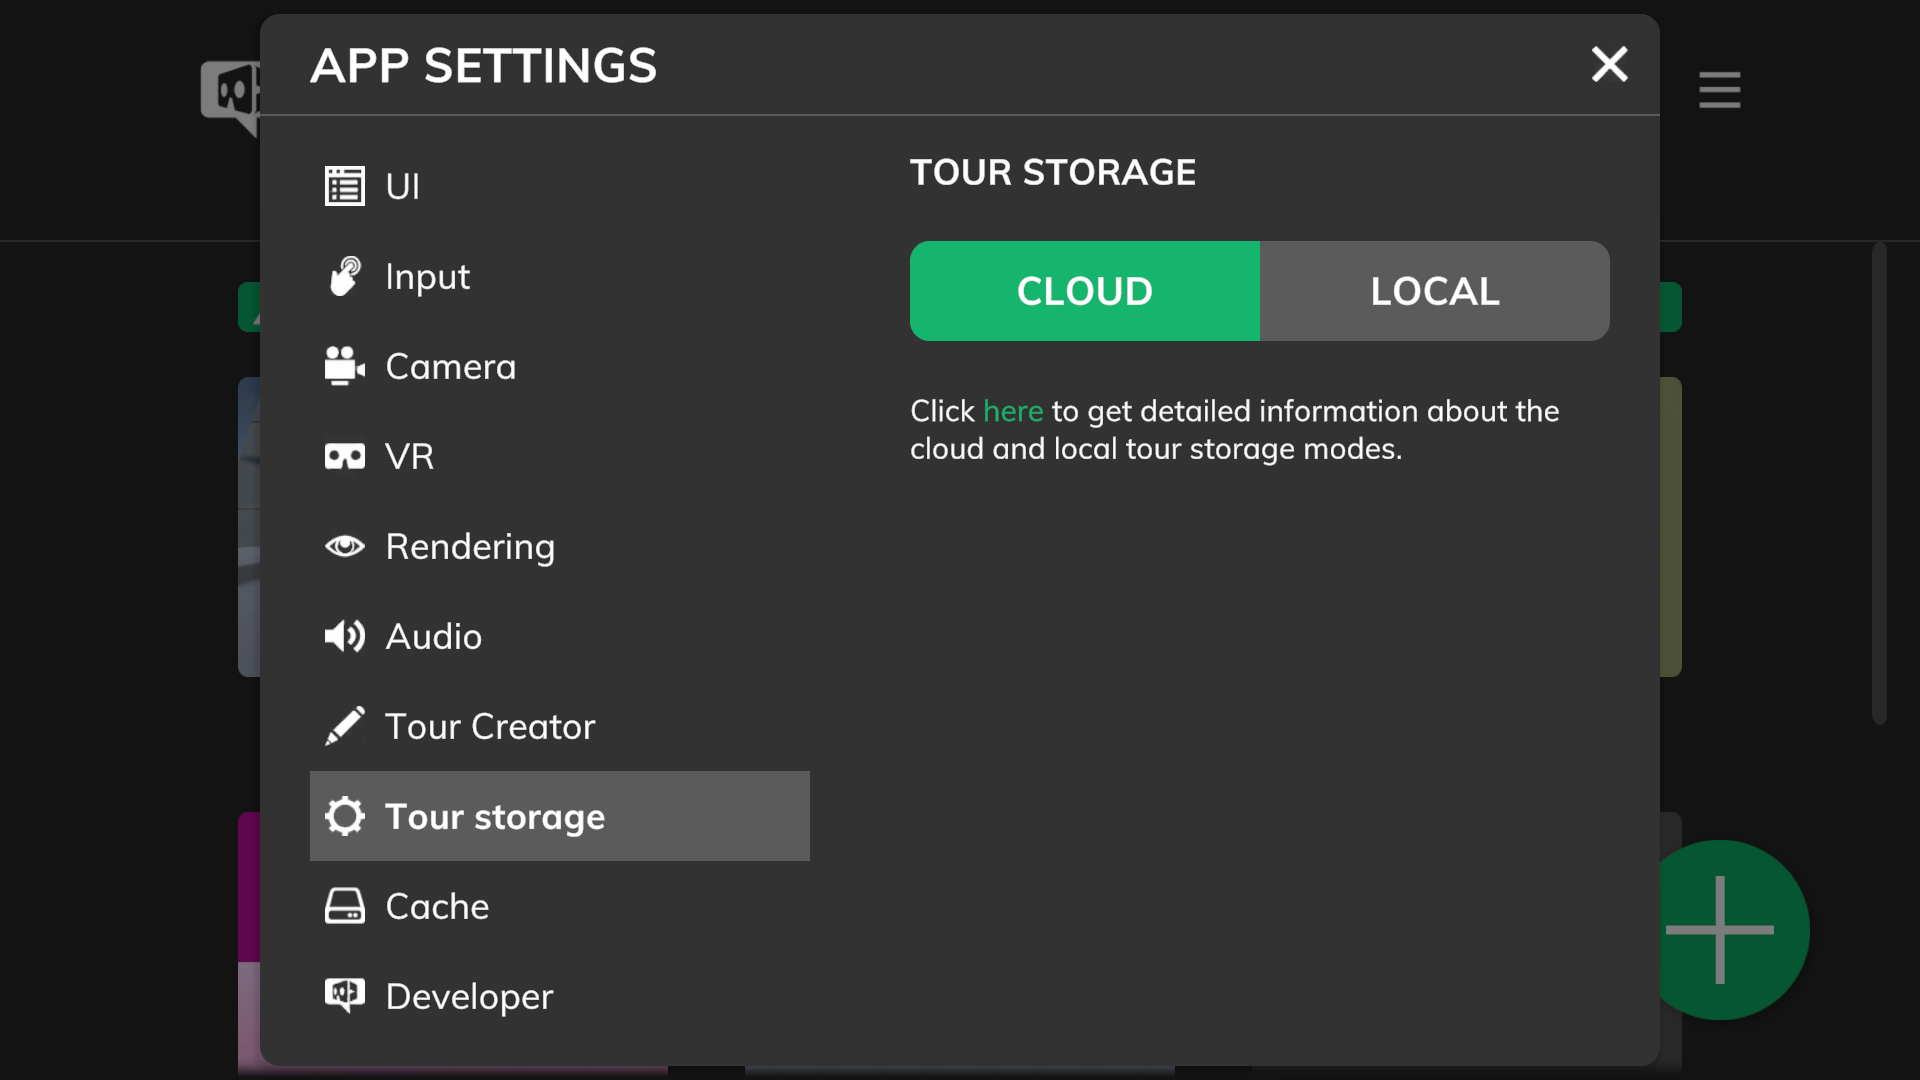Switch tour storage to CLOUD mode
The height and width of the screenshot is (1080, 1920).
[x=1084, y=290]
